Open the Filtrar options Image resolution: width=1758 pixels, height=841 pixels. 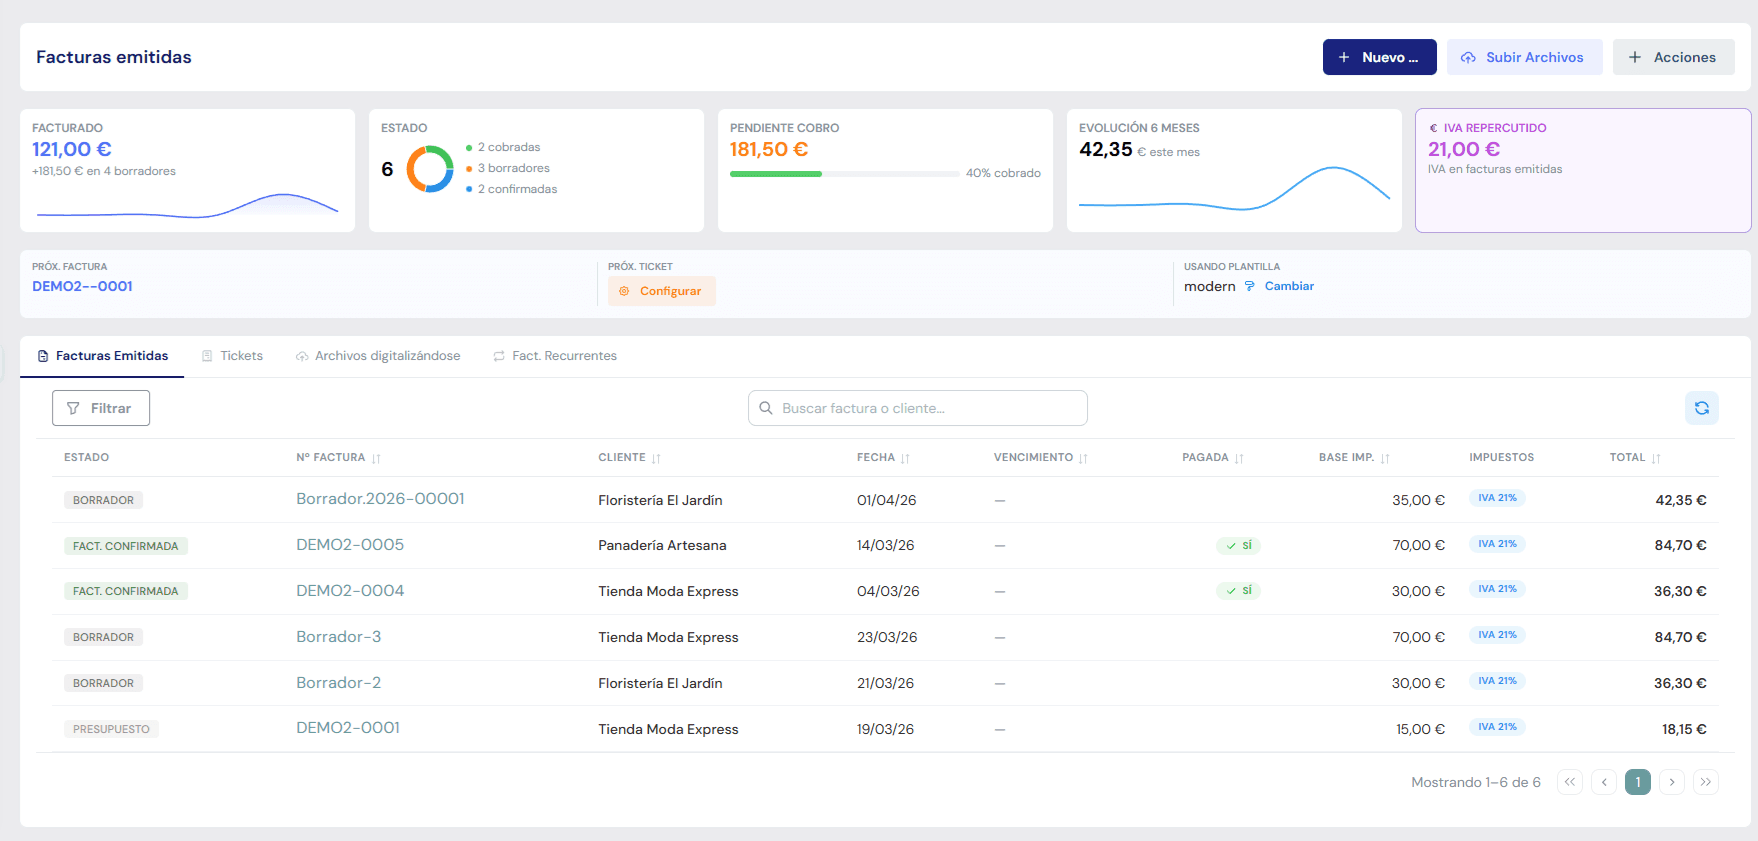101,408
